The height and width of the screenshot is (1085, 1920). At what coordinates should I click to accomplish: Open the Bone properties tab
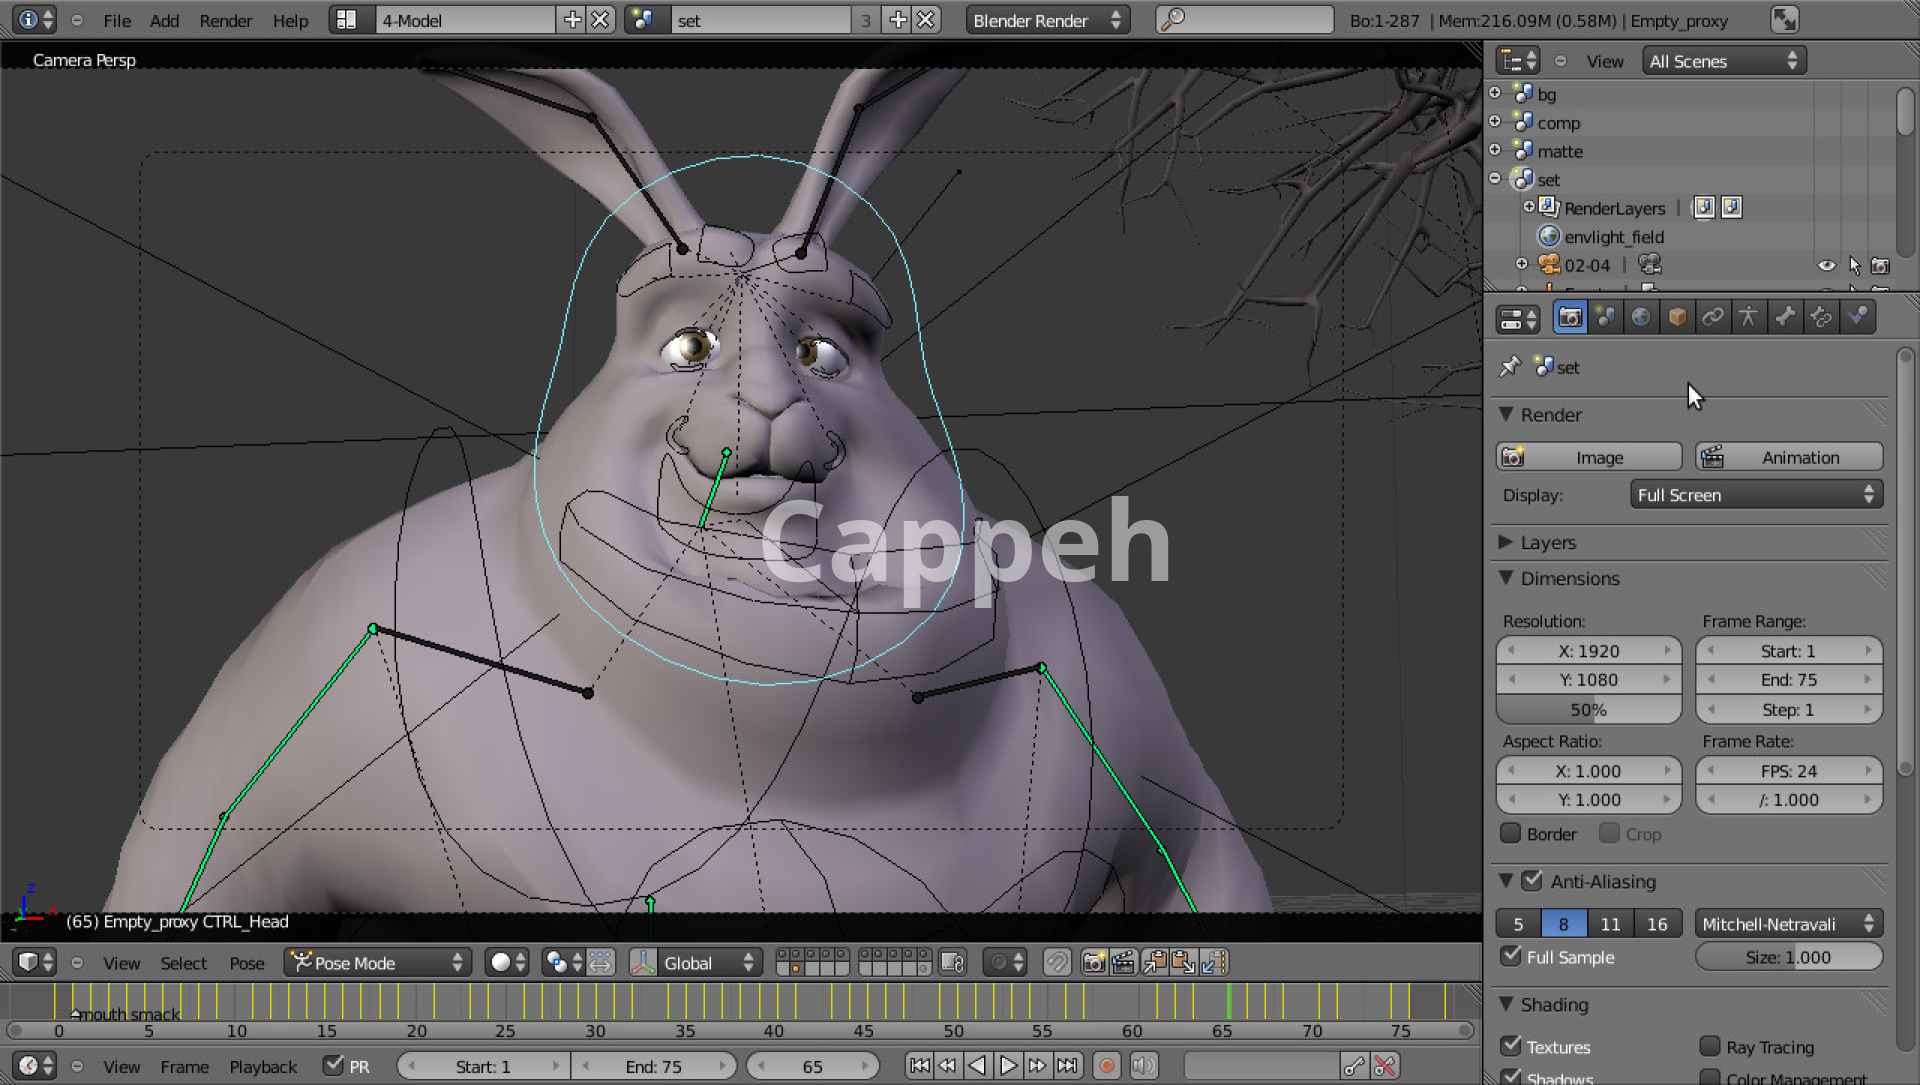click(x=1785, y=318)
